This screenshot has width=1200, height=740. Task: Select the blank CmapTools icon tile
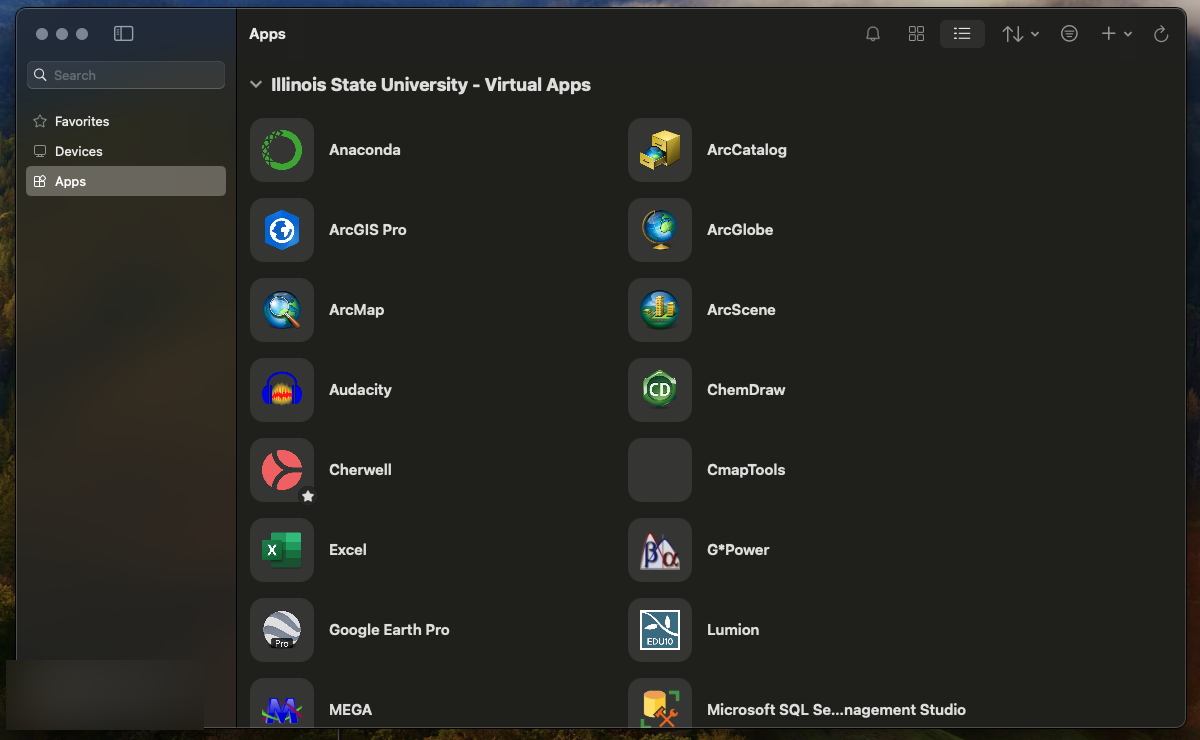pyautogui.click(x=660, y=470)
